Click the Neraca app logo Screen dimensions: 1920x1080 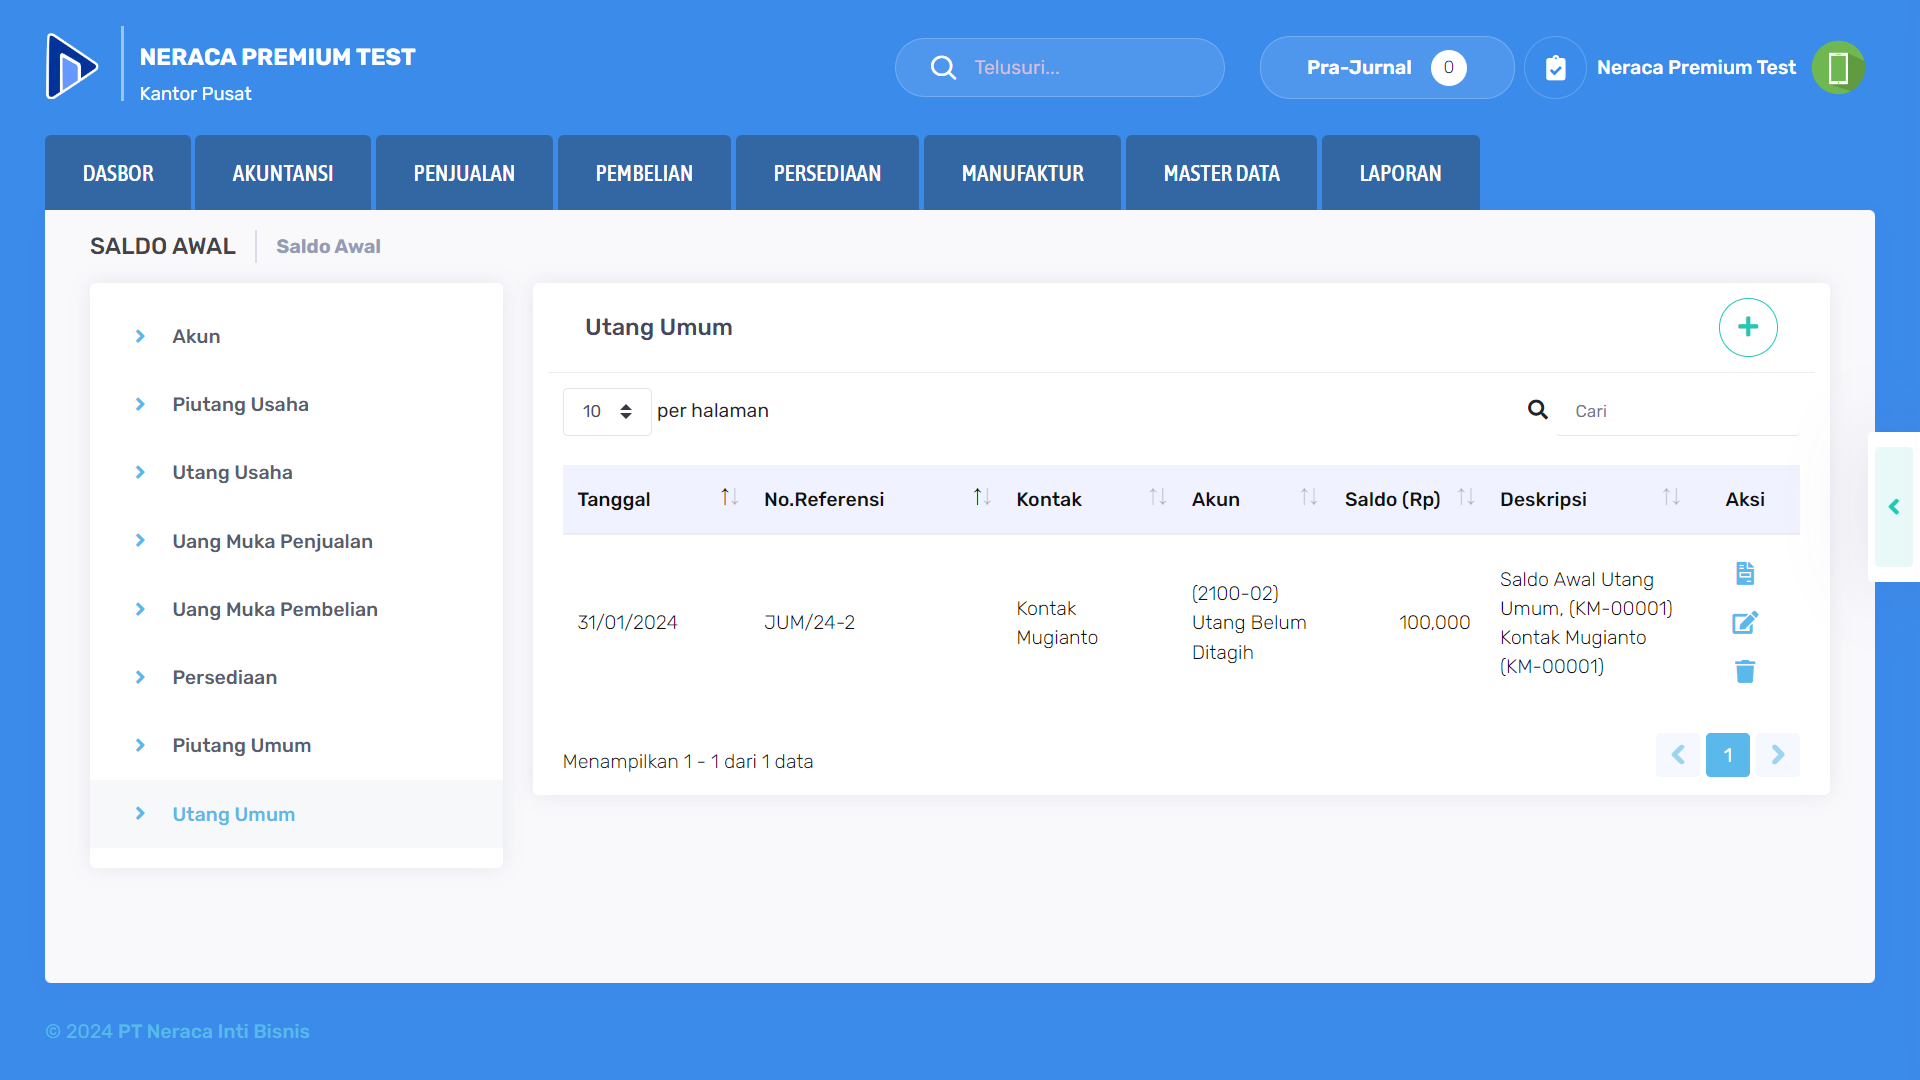pos(72,66)
